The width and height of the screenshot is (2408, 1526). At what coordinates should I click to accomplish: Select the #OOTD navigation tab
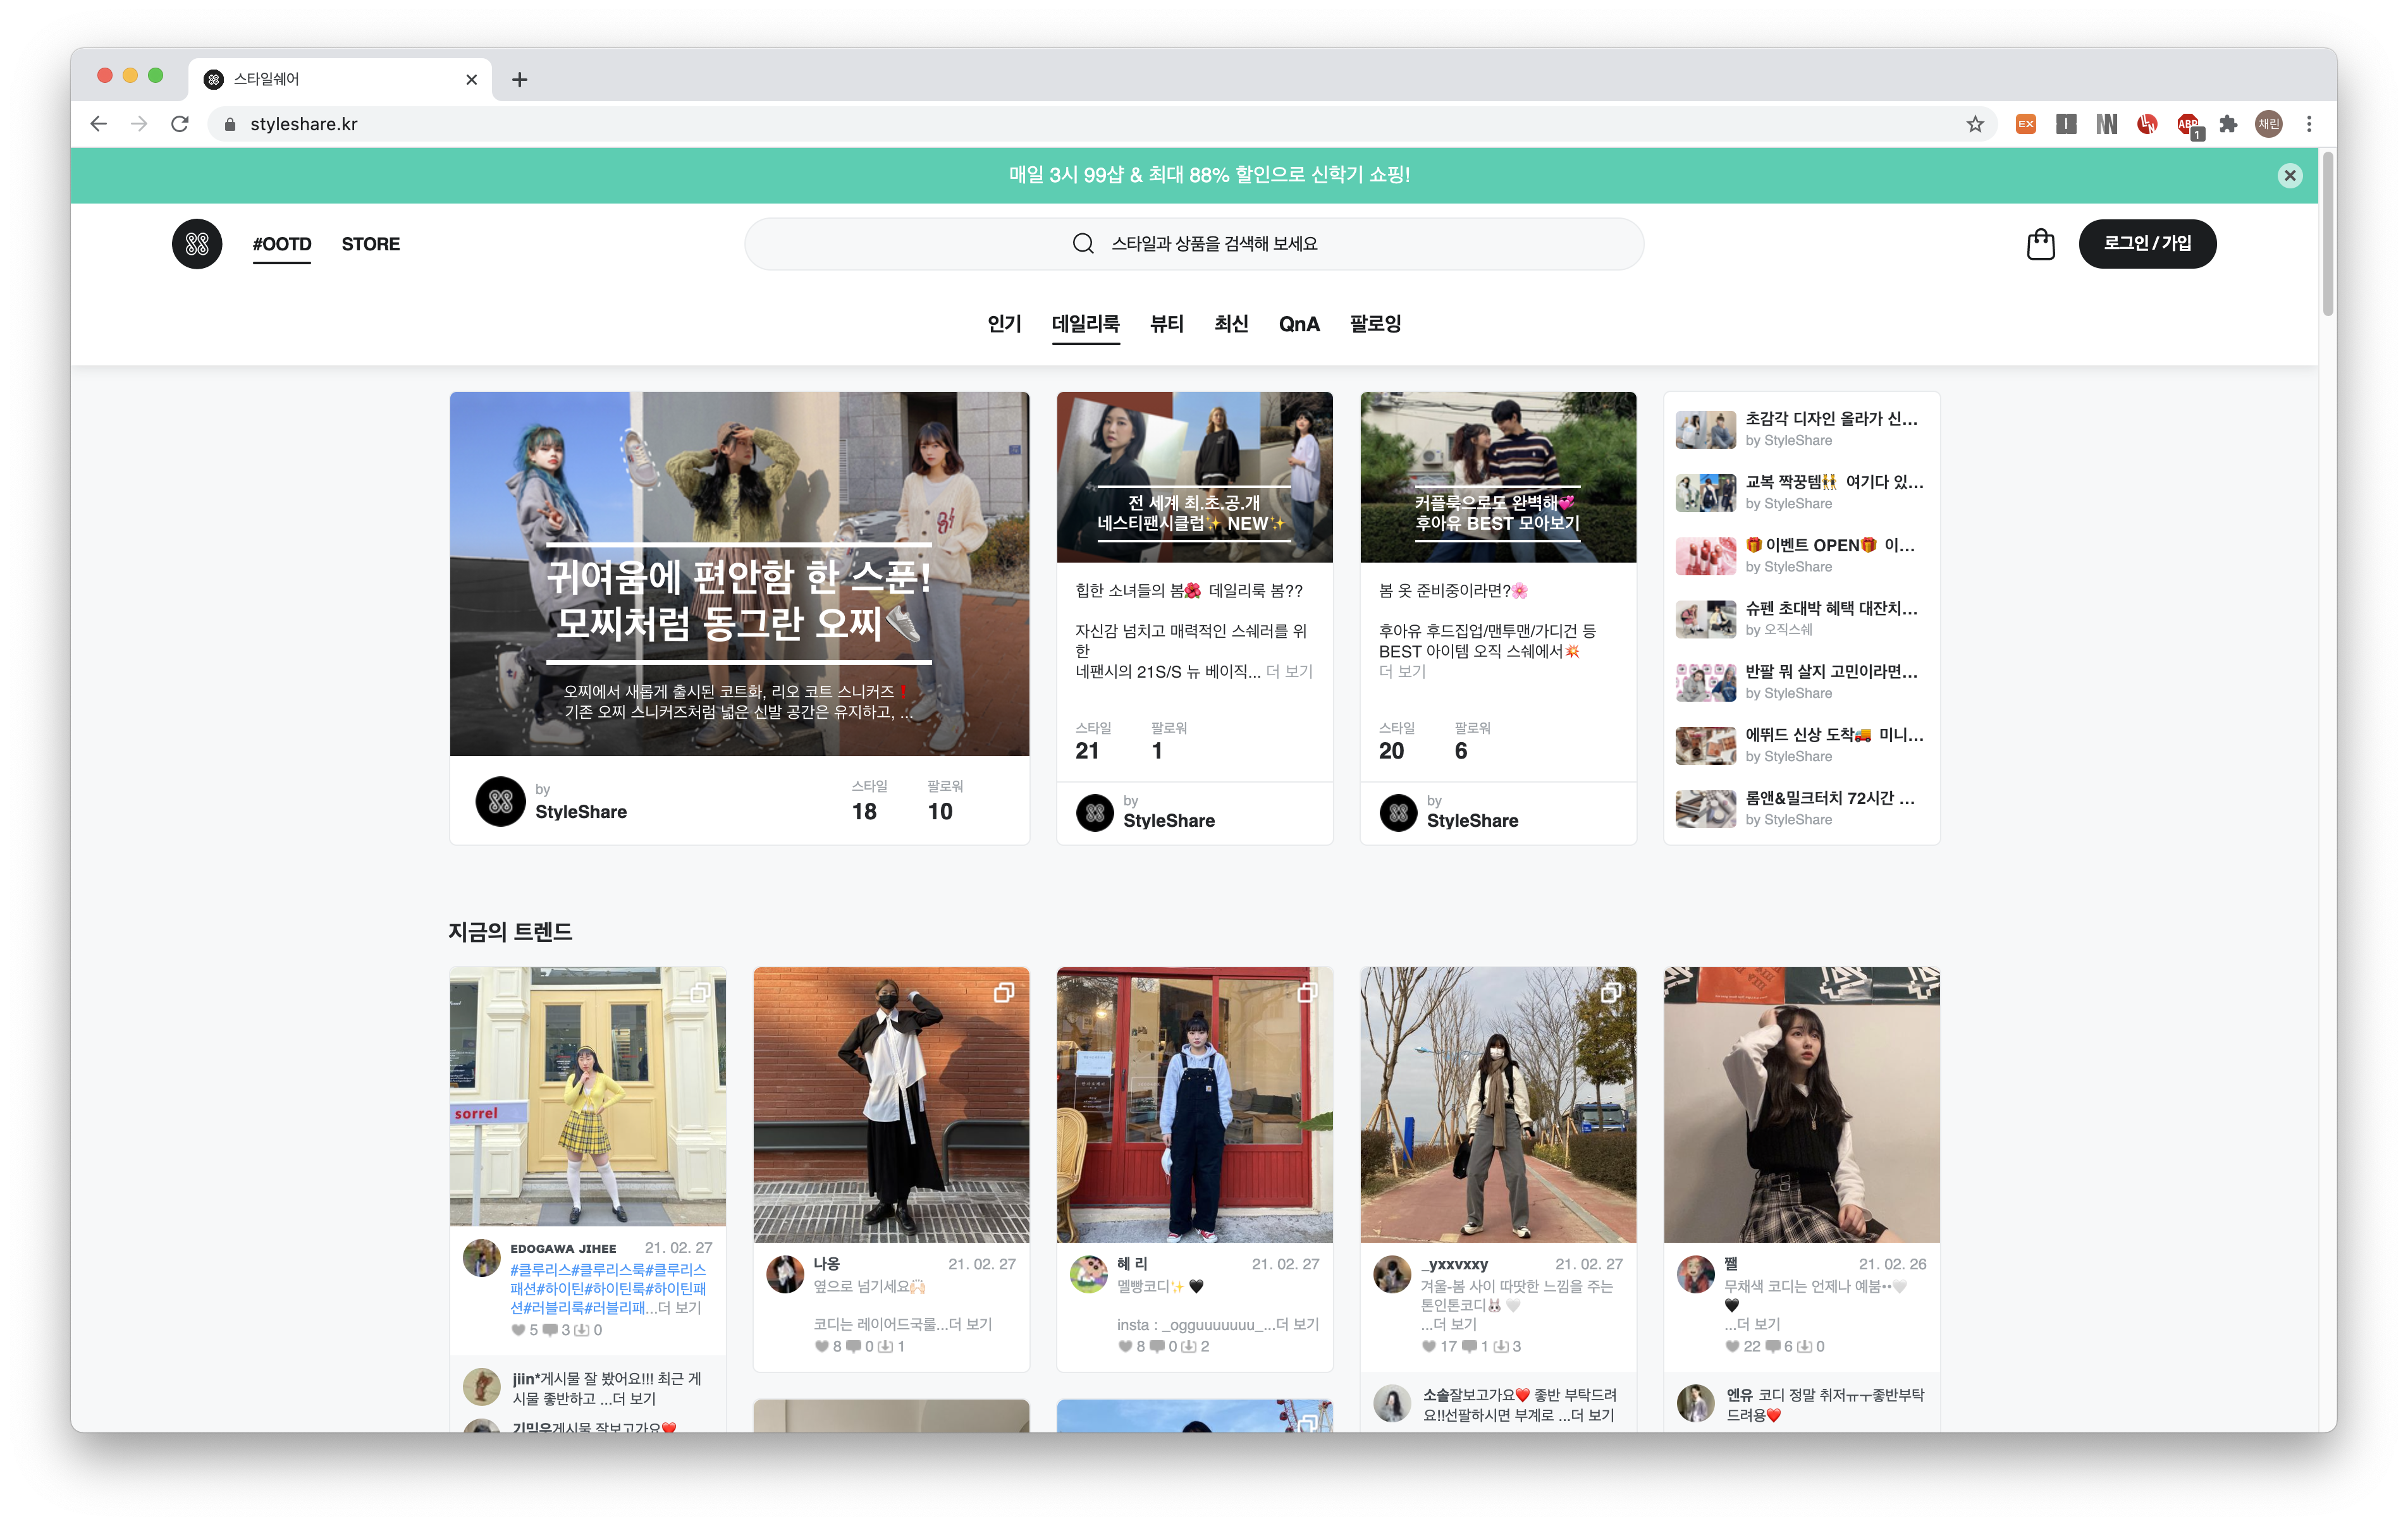(x=282, y=244)
